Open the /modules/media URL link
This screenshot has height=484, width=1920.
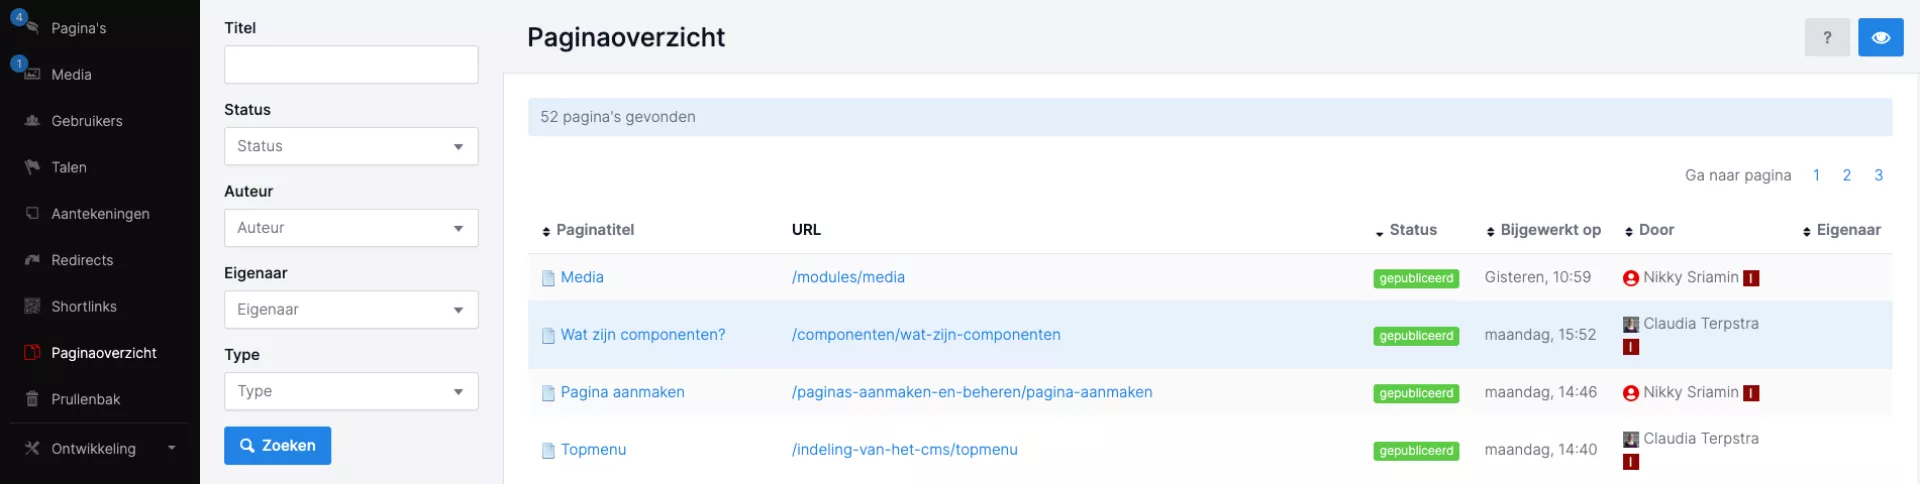pos(848,278)
